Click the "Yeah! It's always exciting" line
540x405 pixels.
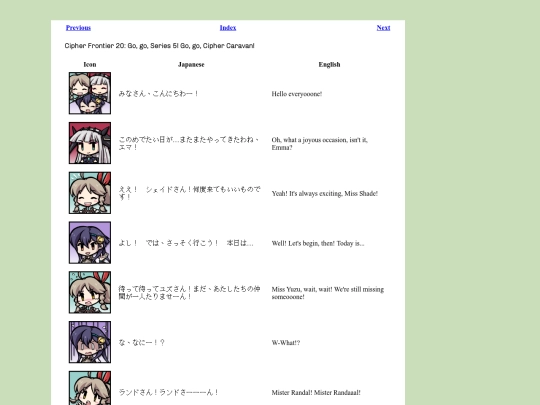pyautogui.click(x=325, y=193)
